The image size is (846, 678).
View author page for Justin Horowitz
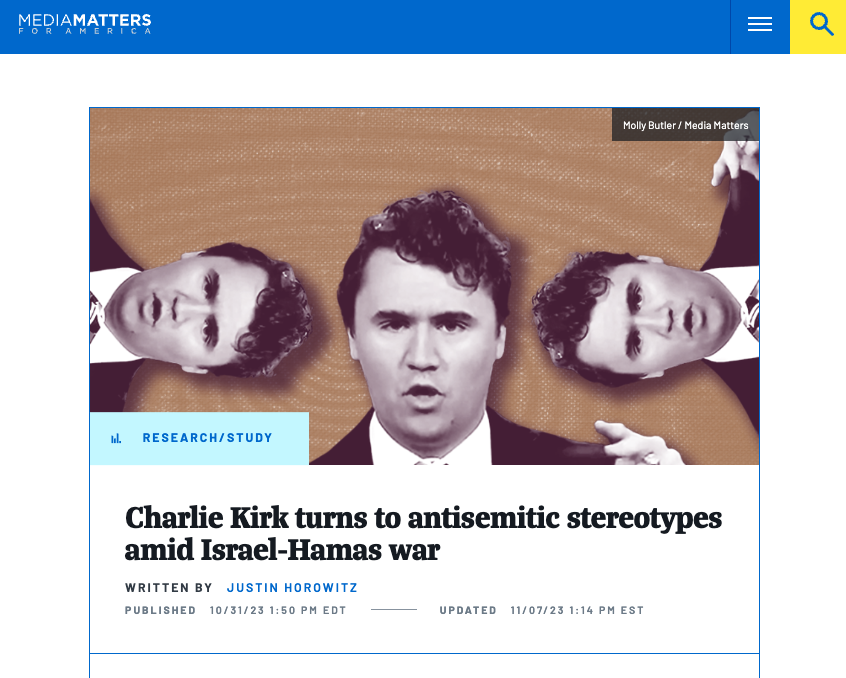[x=292, y=587]
